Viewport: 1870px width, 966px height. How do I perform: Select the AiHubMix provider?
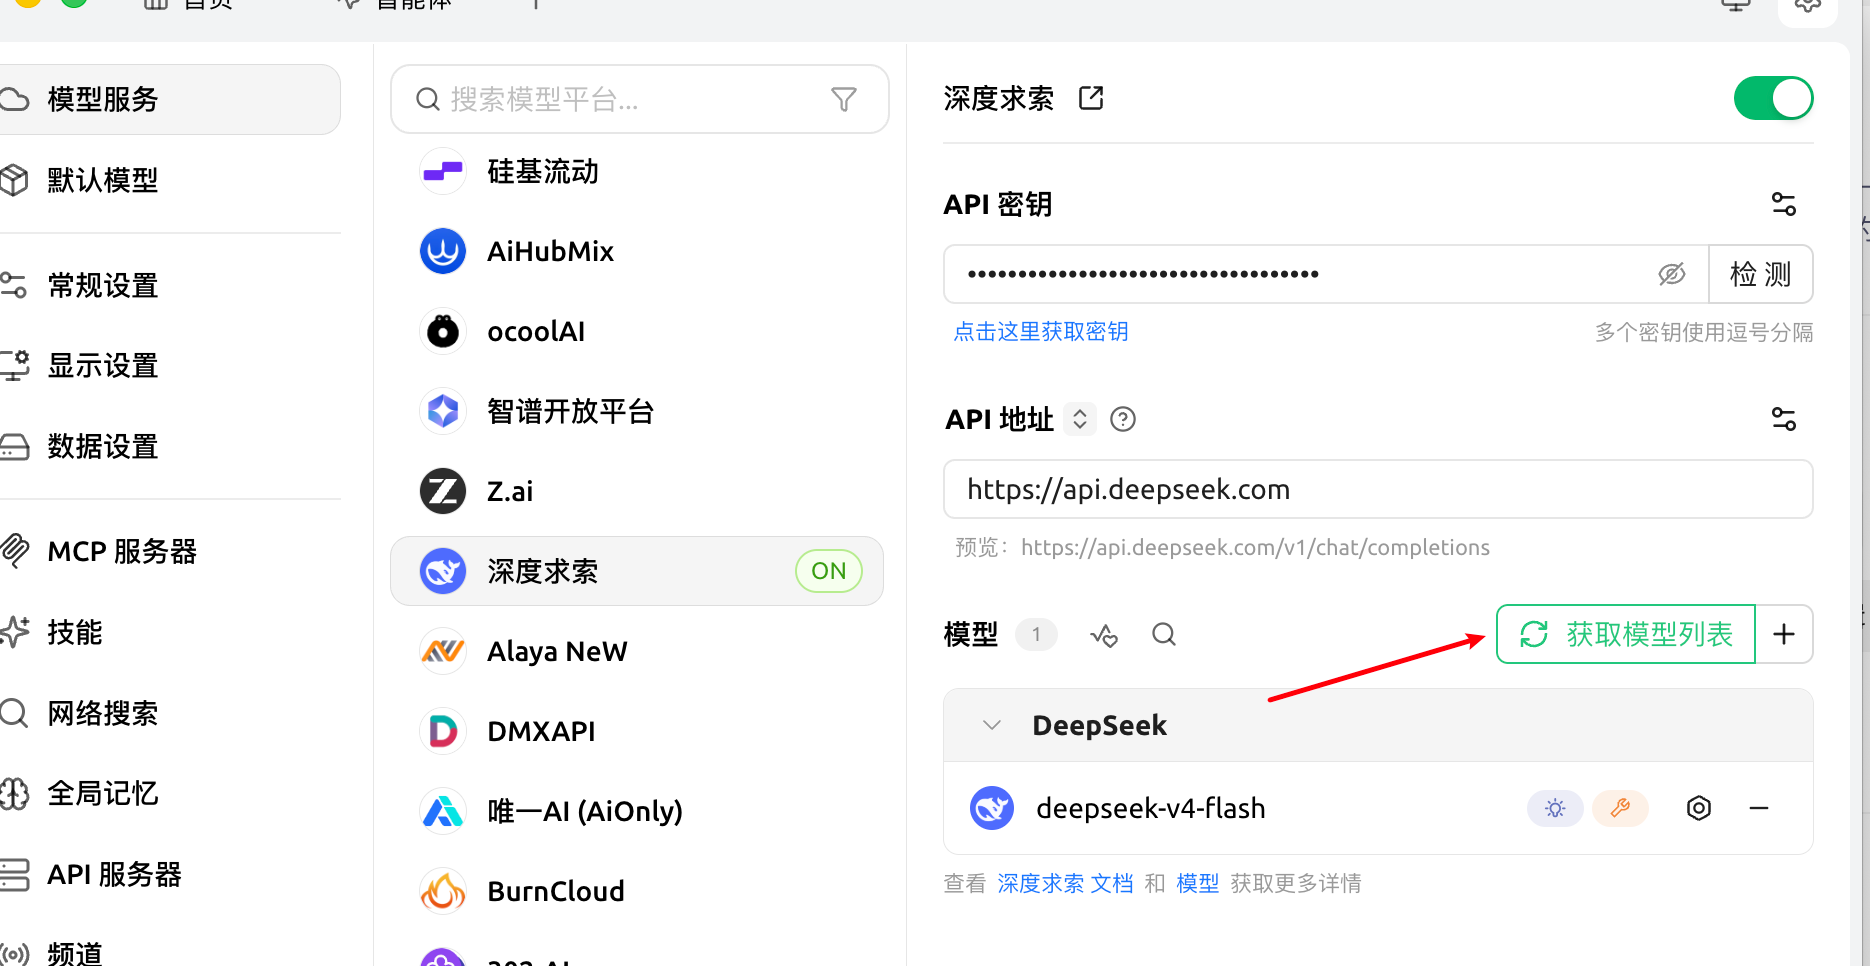click(637, 252)
